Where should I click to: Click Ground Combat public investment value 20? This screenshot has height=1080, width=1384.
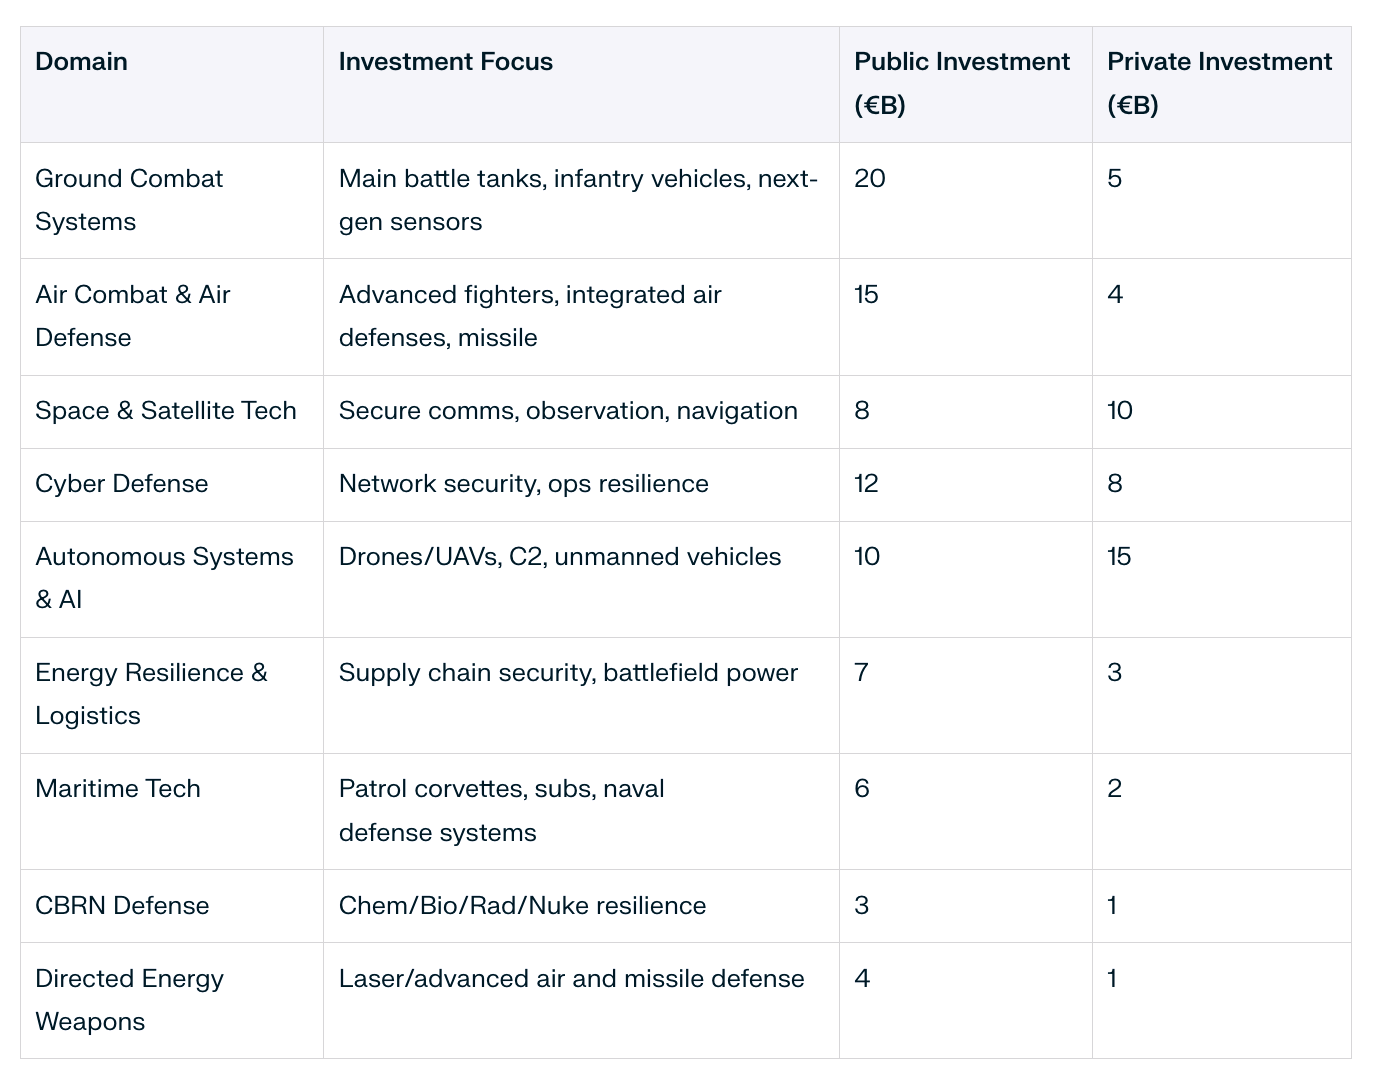[870, 179]
